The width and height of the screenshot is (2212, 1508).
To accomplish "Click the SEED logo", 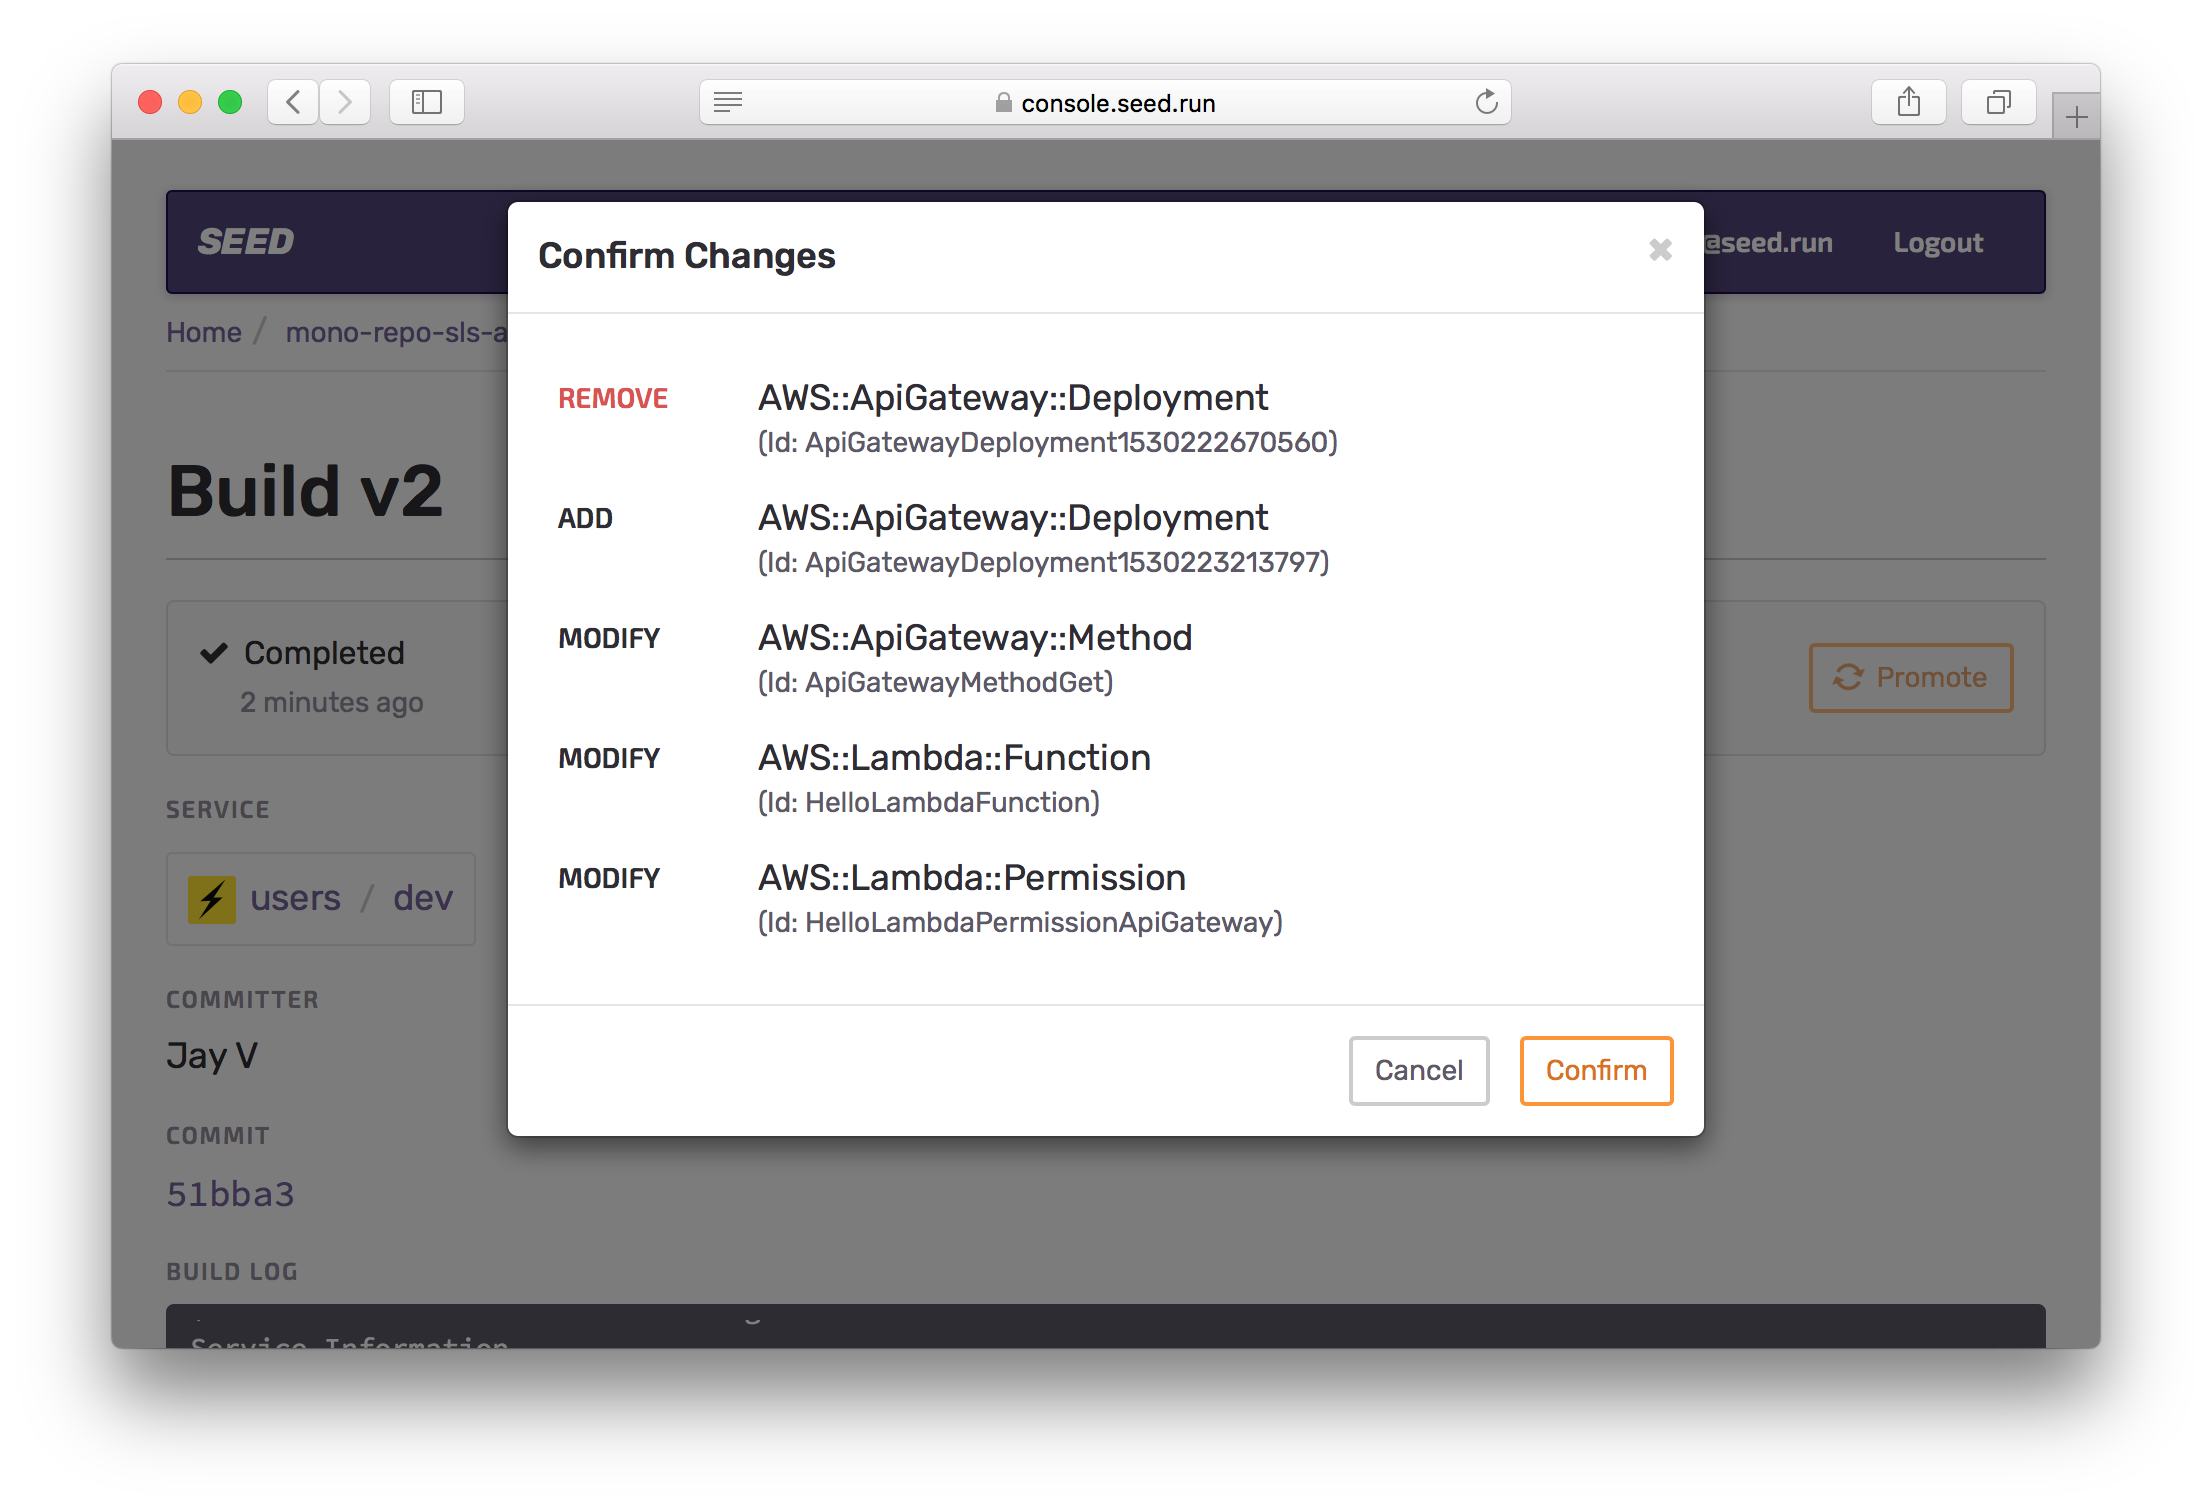I will click(246, 242).
